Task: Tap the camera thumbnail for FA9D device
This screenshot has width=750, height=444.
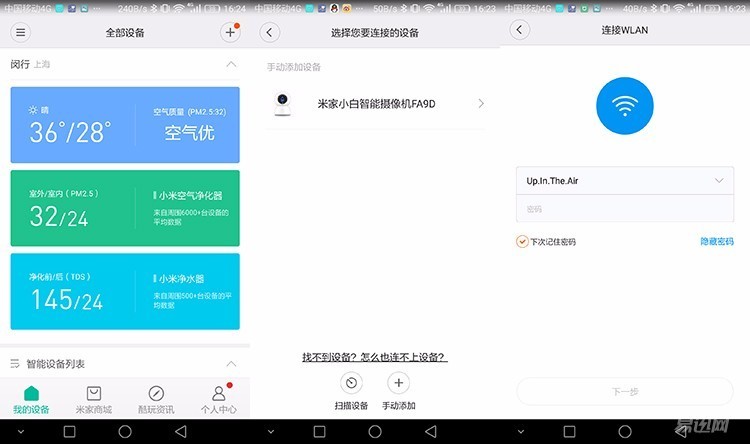Action: tap(283, 104)
